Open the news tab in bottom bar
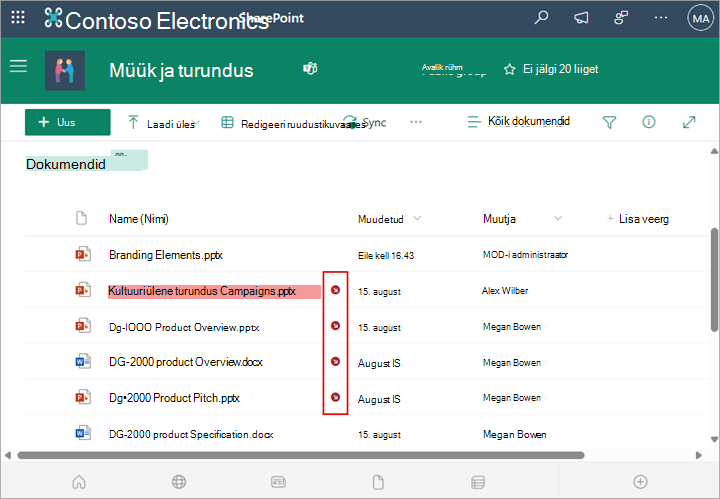The width and height of the screenshot is (720, 499). tap(278, 482)
